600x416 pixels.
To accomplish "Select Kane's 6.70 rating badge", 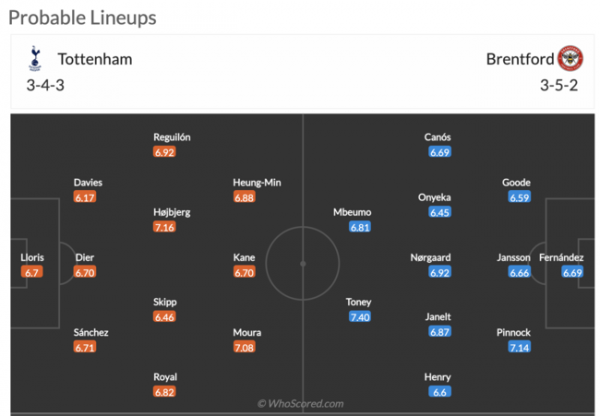I will pos(244,272).
